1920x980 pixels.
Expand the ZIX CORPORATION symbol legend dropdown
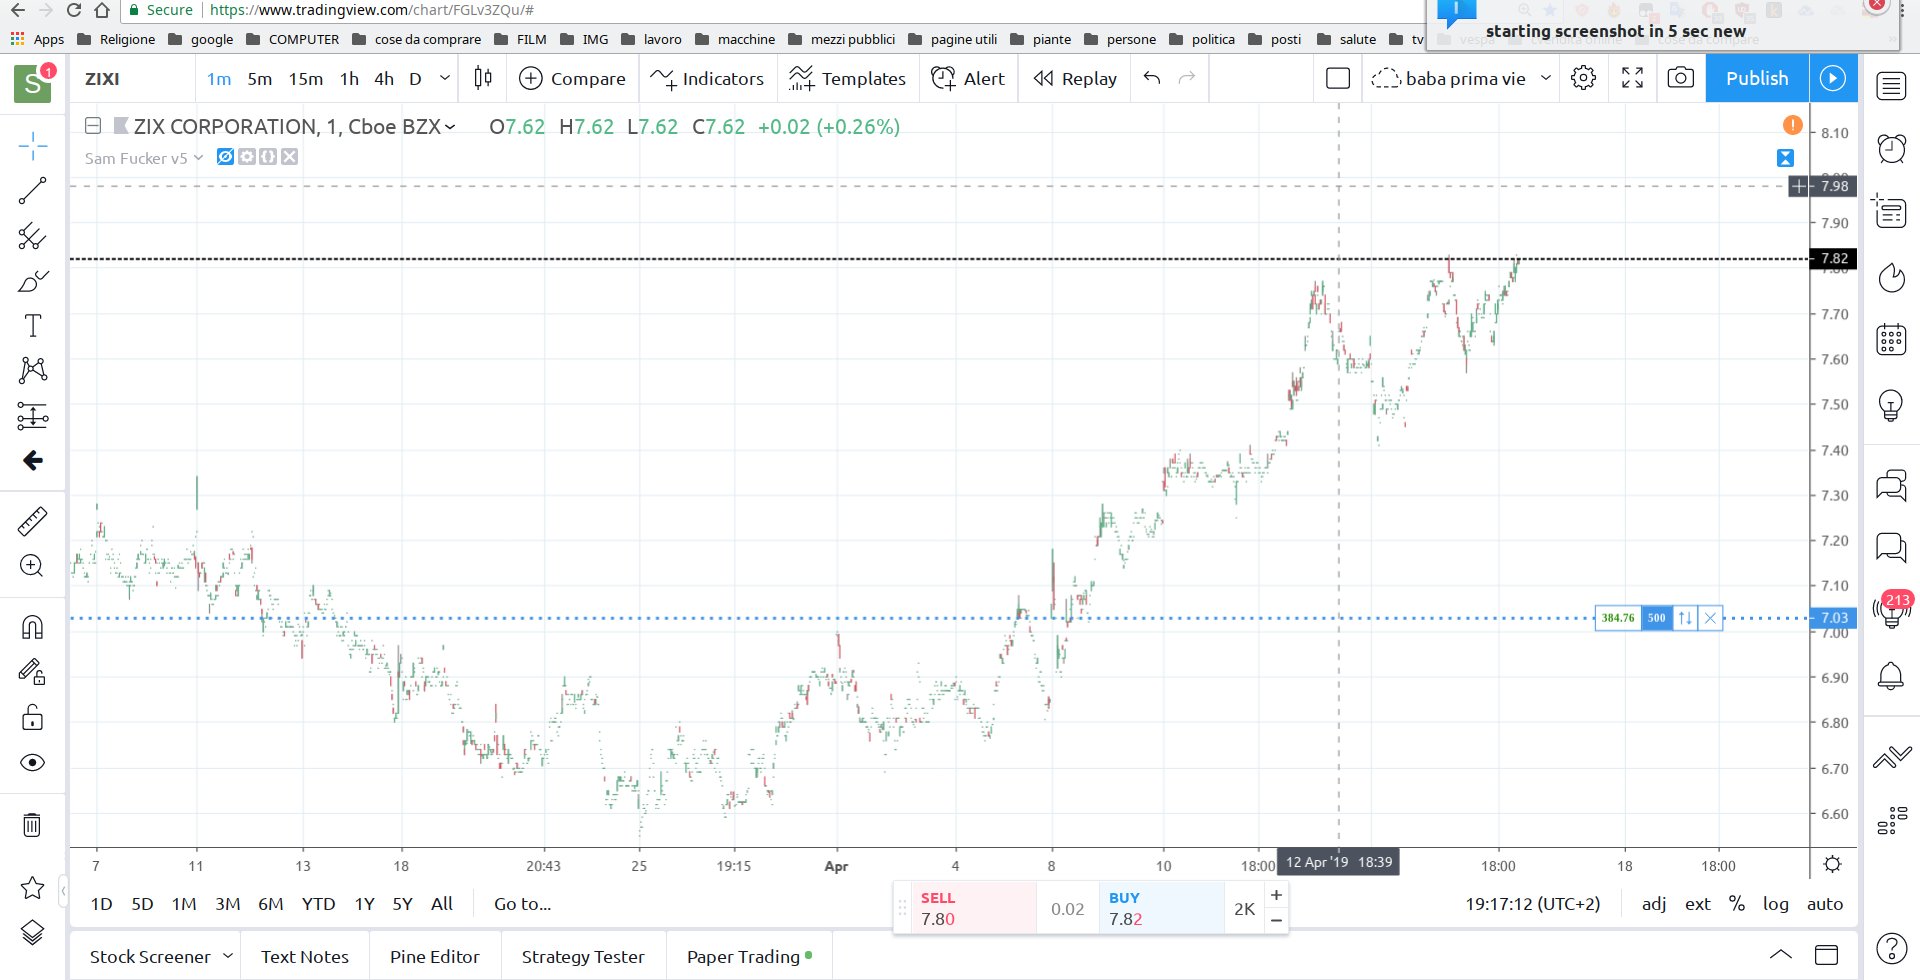point(450,127)
